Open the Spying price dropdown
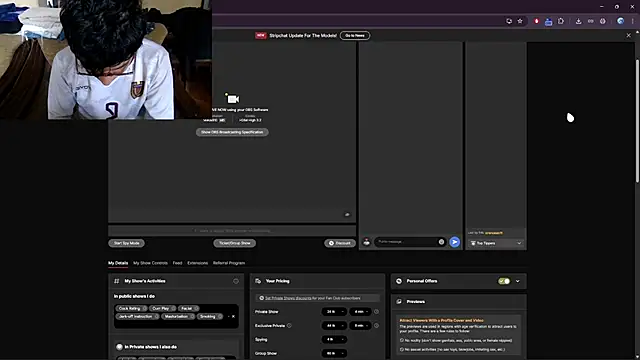The width and height of the screenshot is (640, 360). [x=334, y=340]
